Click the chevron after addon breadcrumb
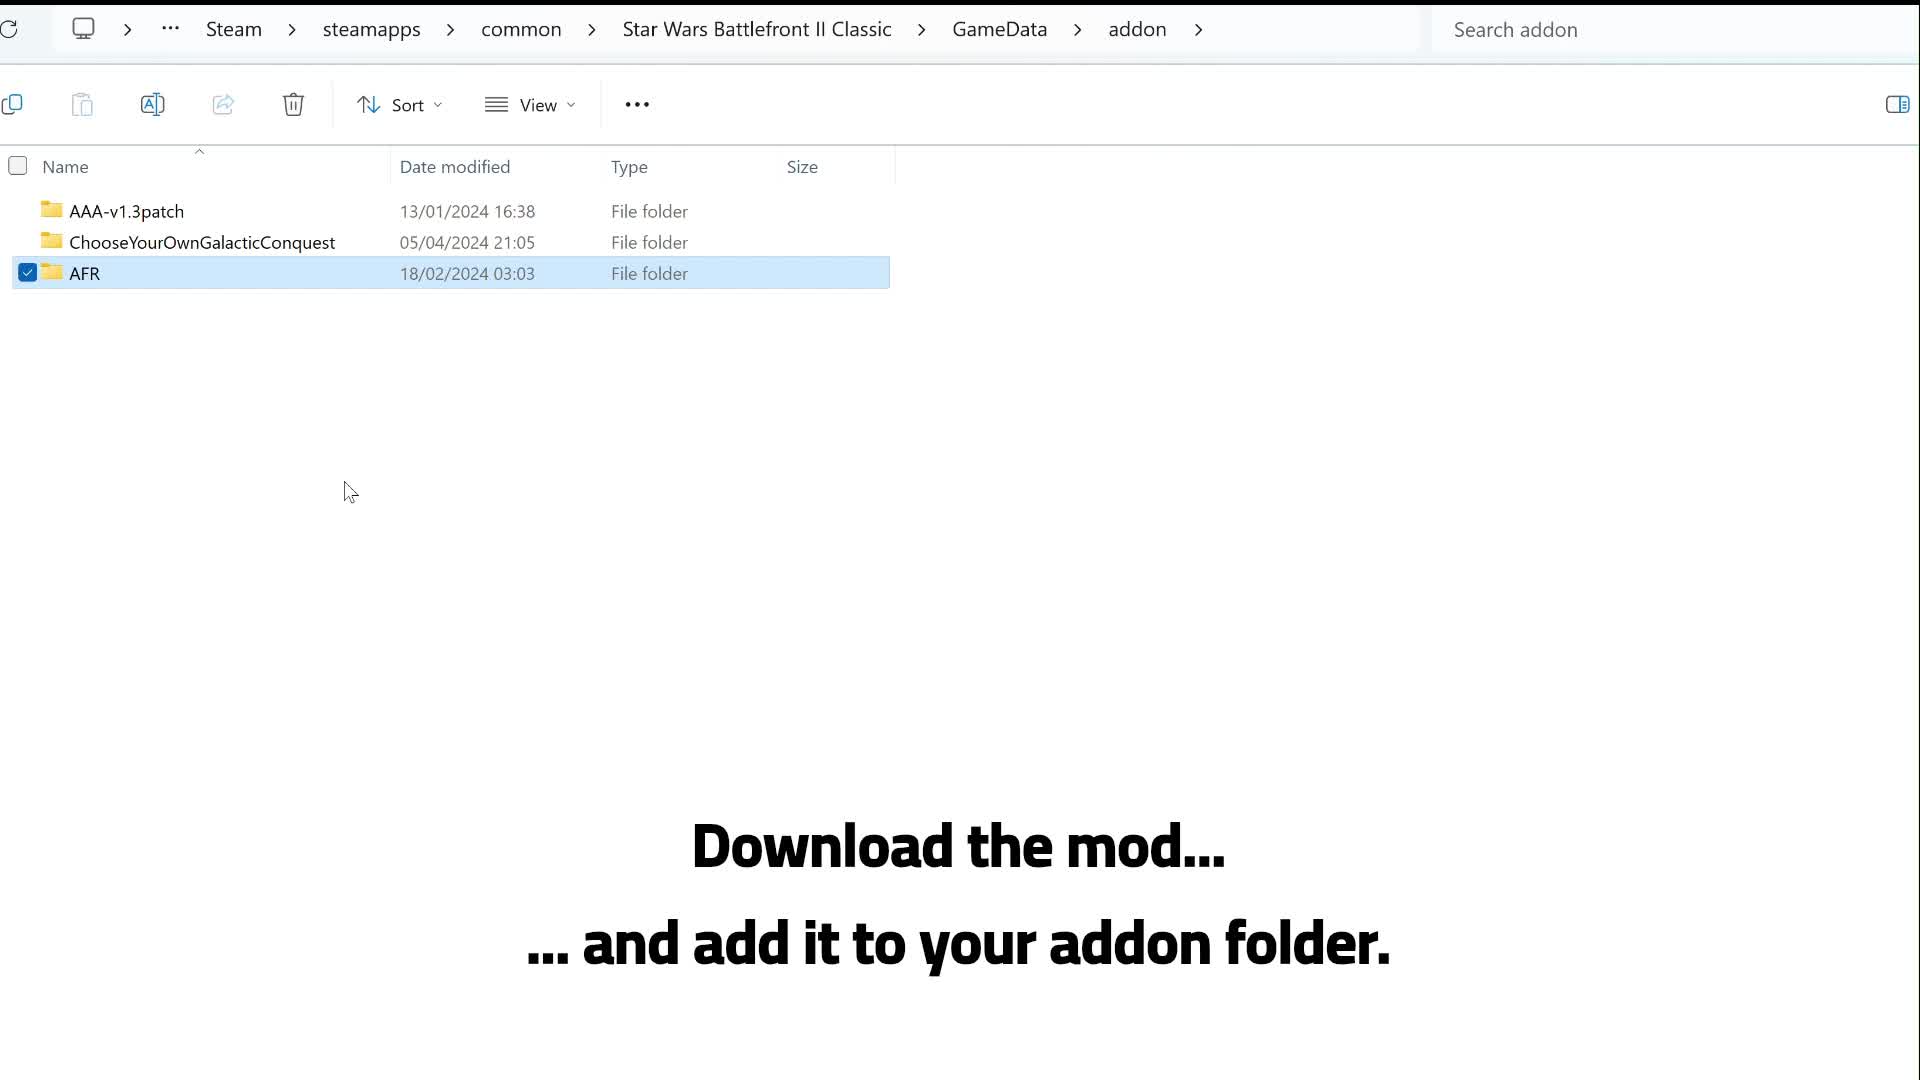1920x1080 pixels. 1199,30
